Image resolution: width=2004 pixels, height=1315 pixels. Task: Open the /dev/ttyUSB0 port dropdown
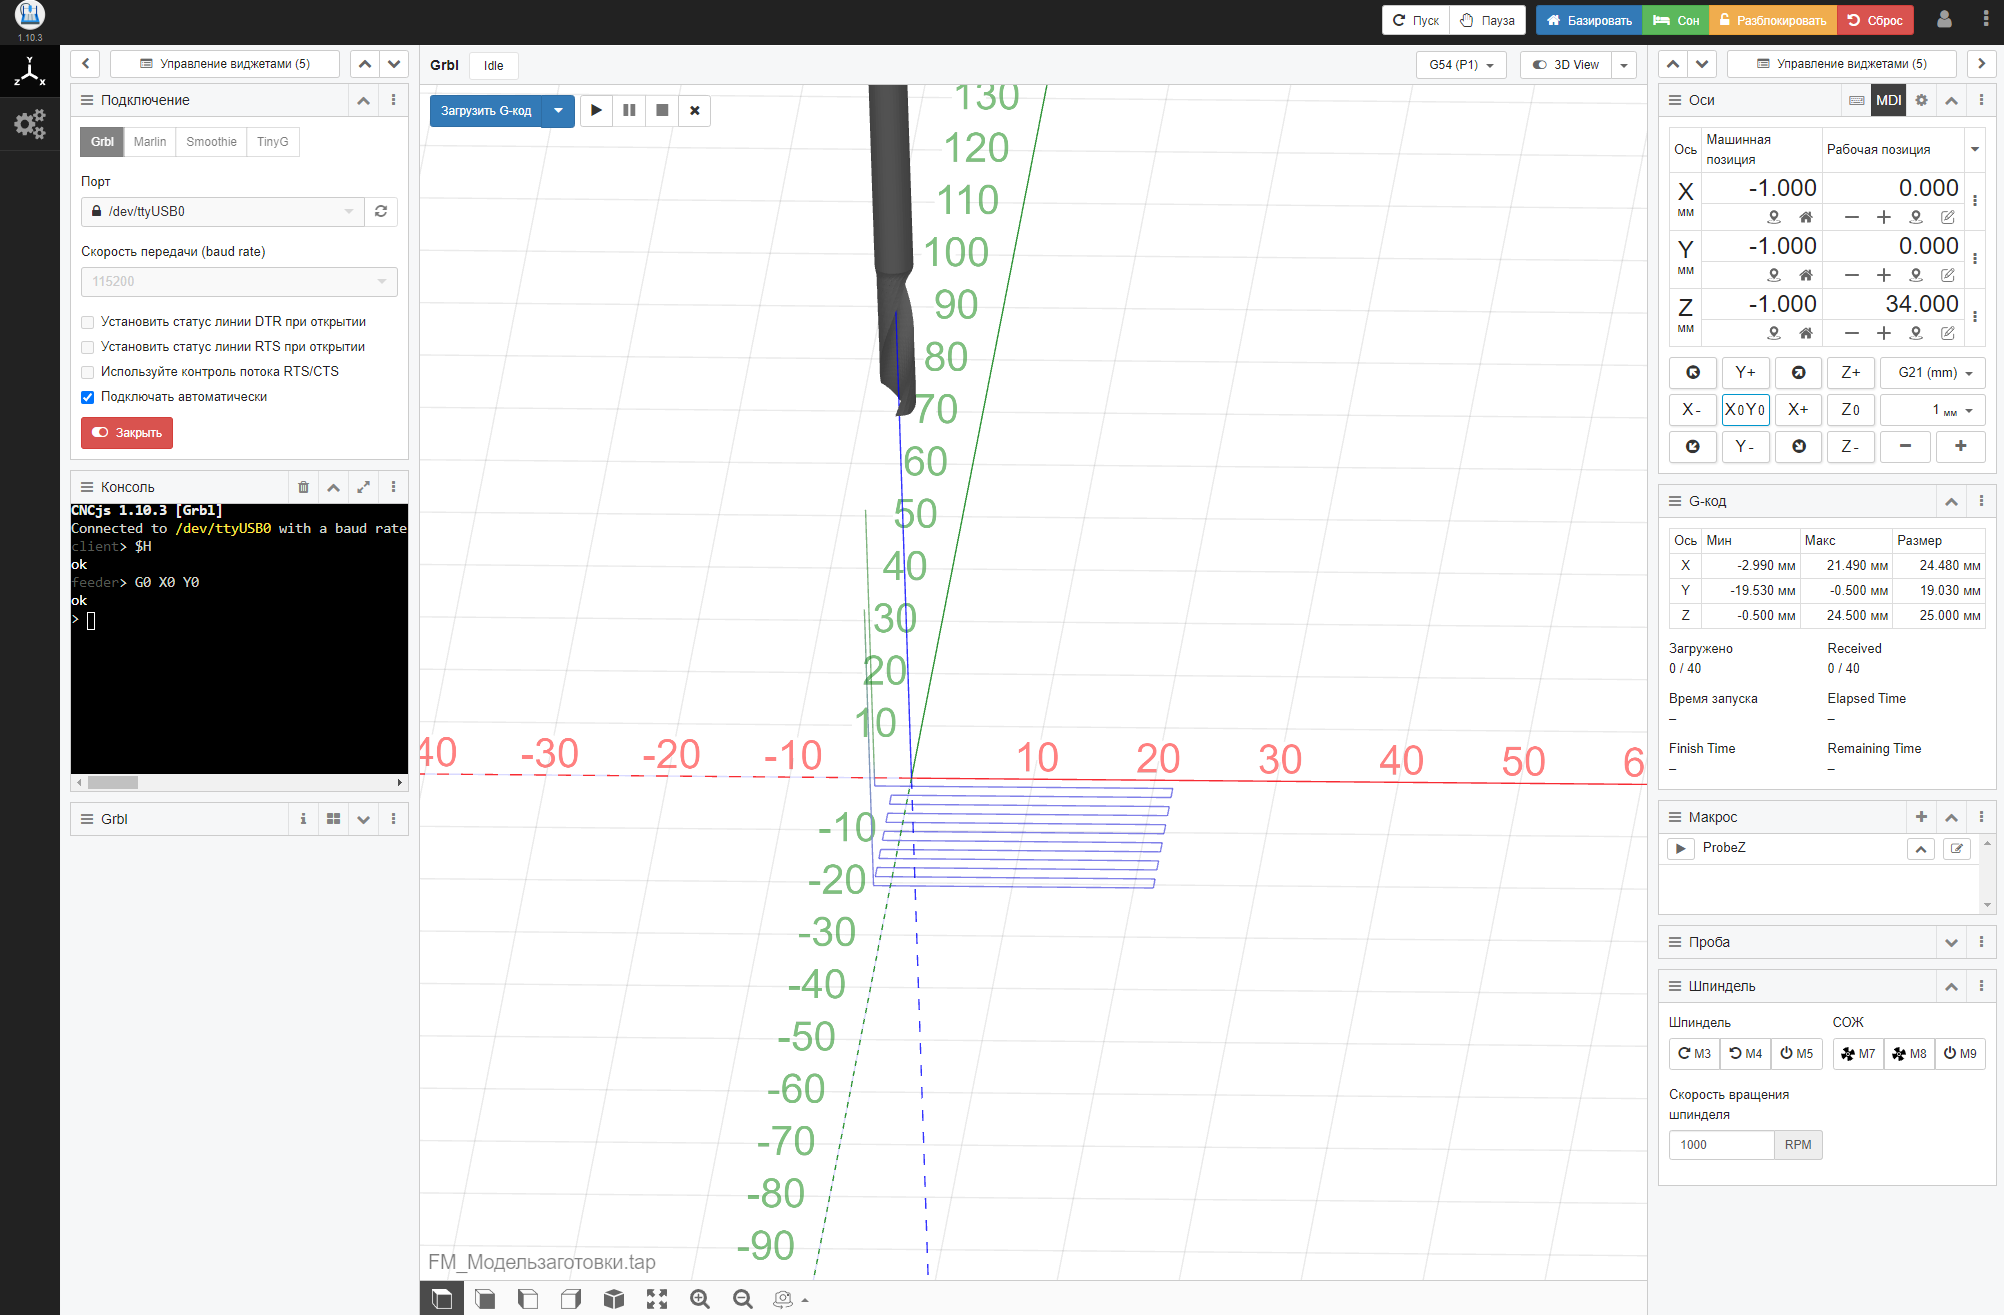[x=222, y=211]
